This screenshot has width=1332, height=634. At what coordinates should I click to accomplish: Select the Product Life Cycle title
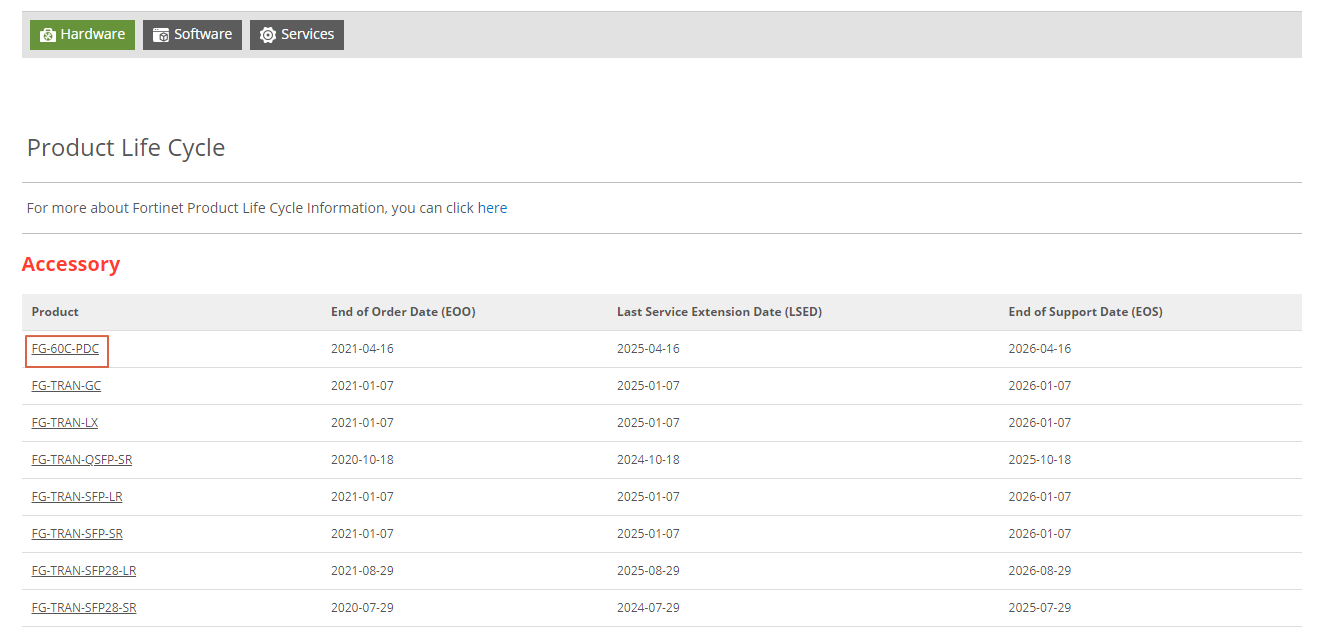pos(126,148)
